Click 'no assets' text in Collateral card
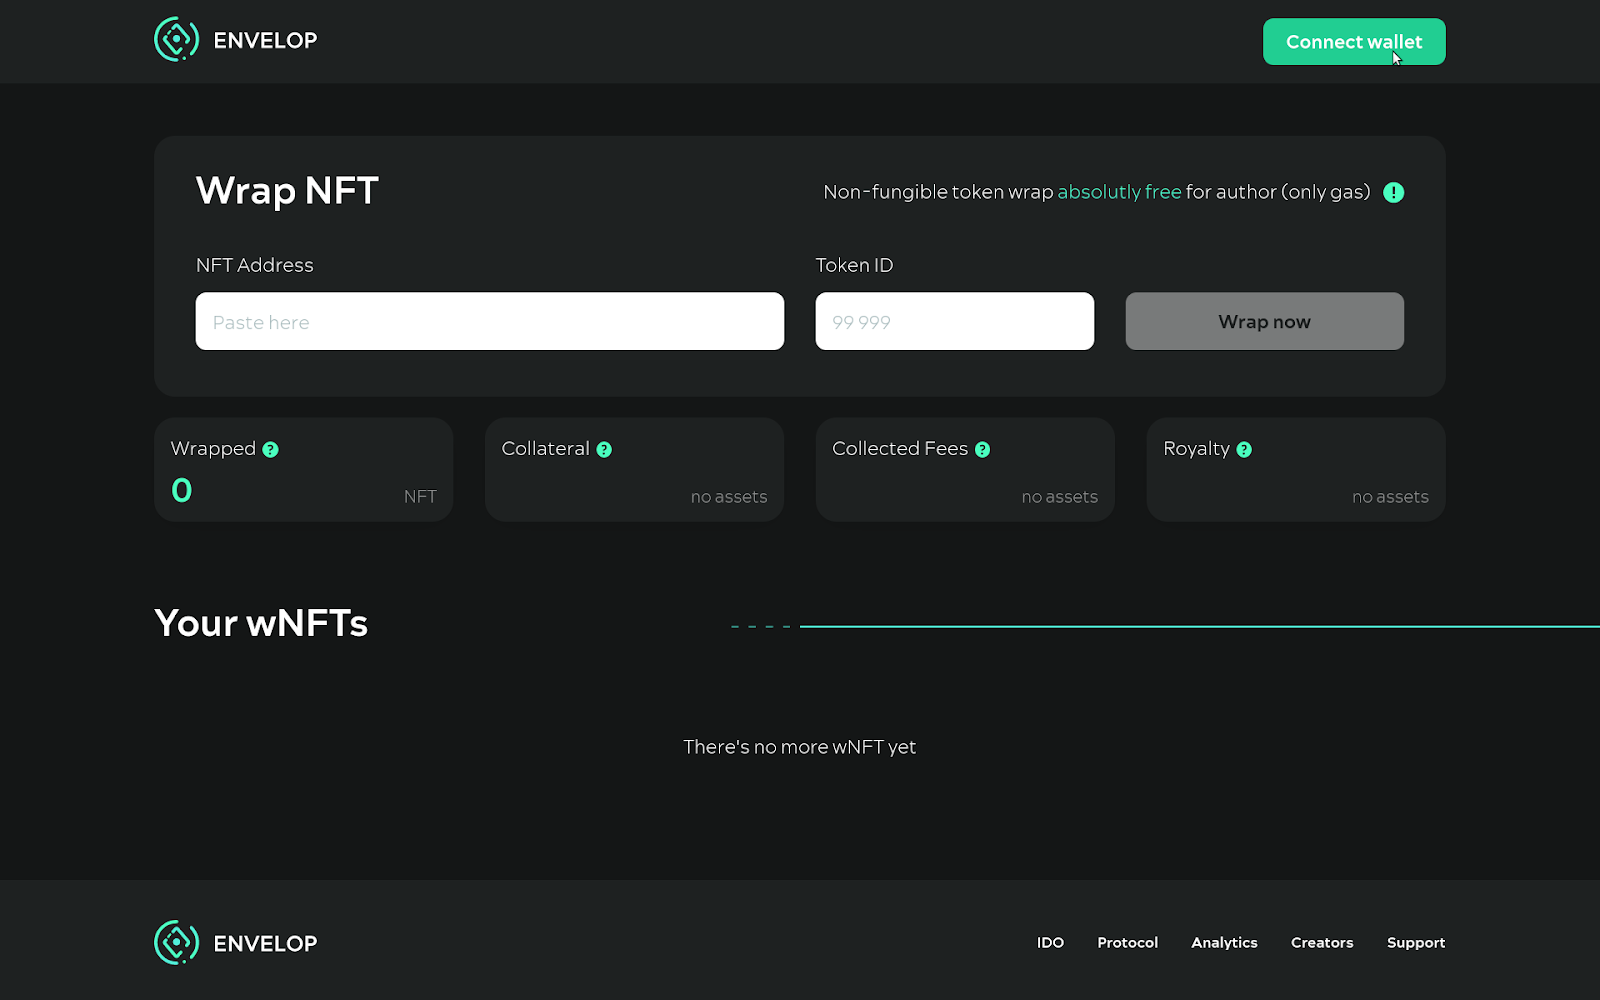This screenshot has height=1000, width=1600. point(729,497)
